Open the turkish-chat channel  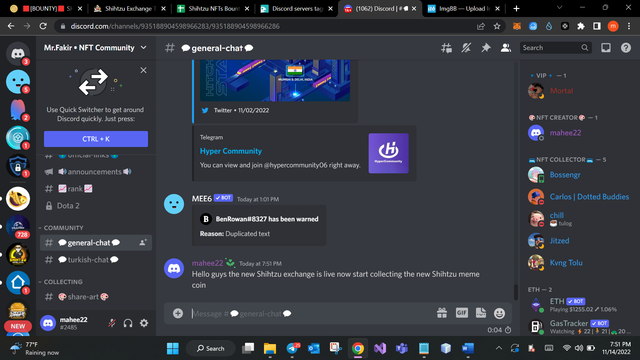pos(96,260)
